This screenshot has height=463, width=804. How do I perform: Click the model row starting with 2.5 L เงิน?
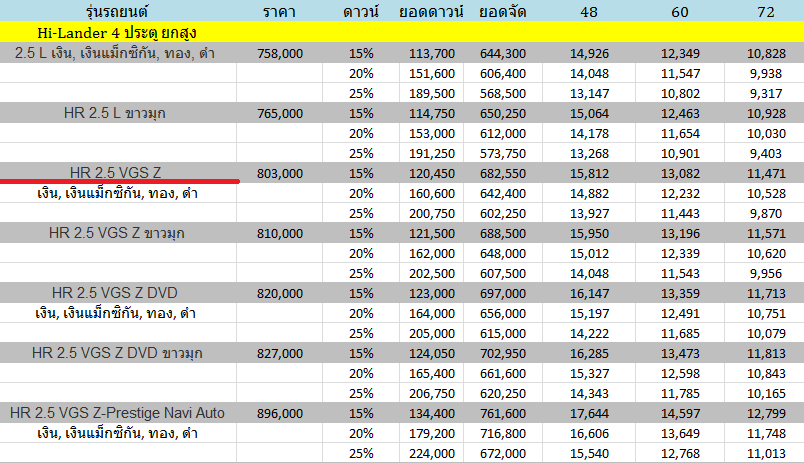tap(115, 53)
